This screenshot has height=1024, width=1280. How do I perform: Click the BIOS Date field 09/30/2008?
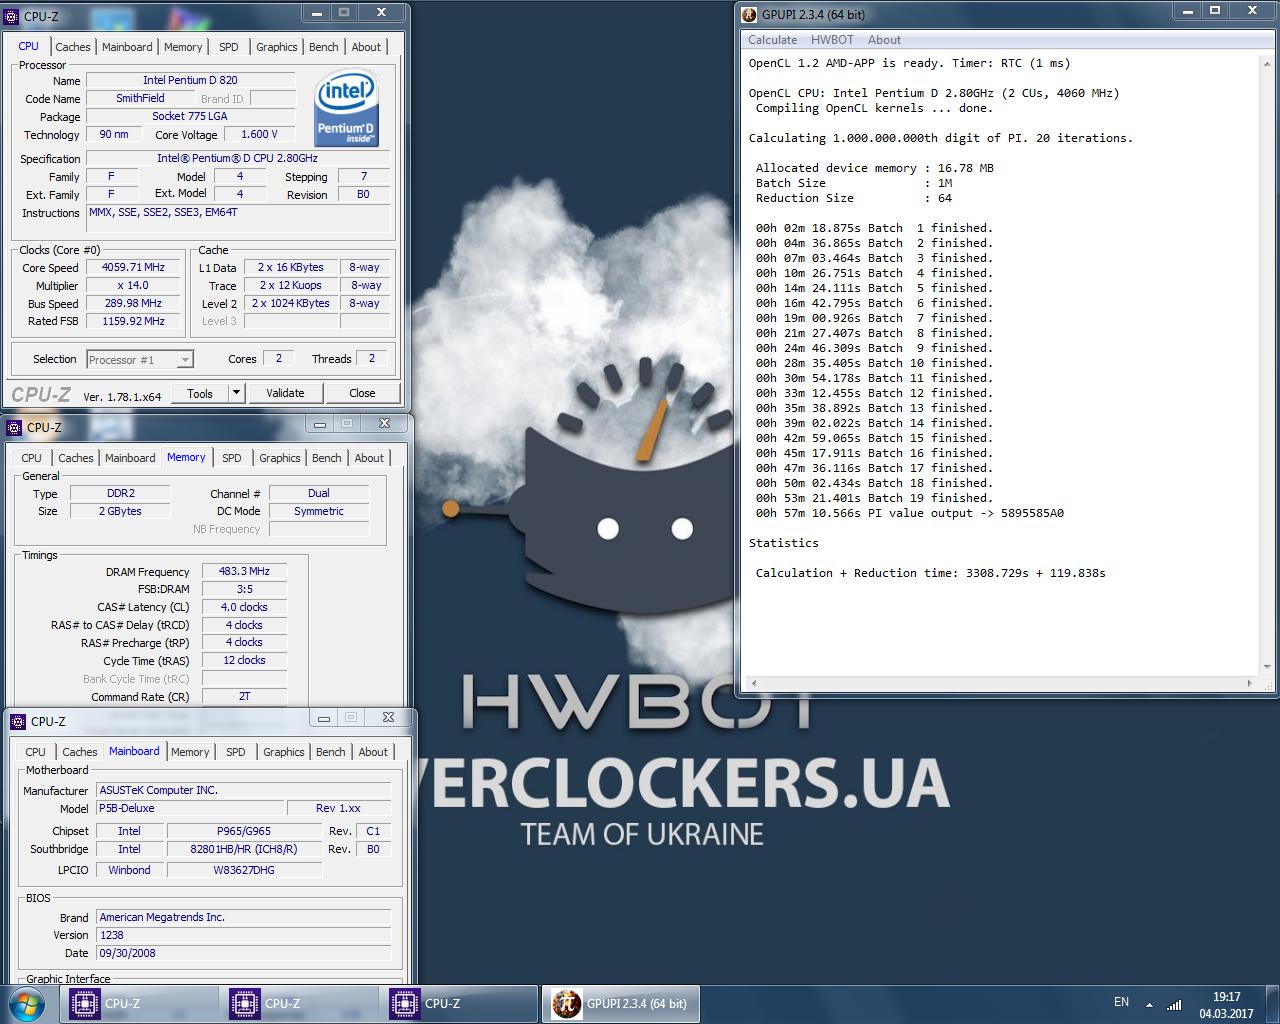(x=243, y=953)
